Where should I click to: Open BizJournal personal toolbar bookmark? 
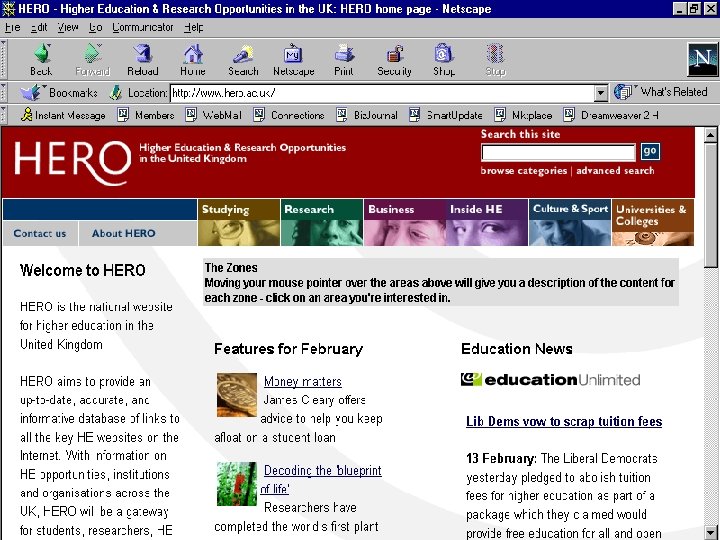coord(367,115)
